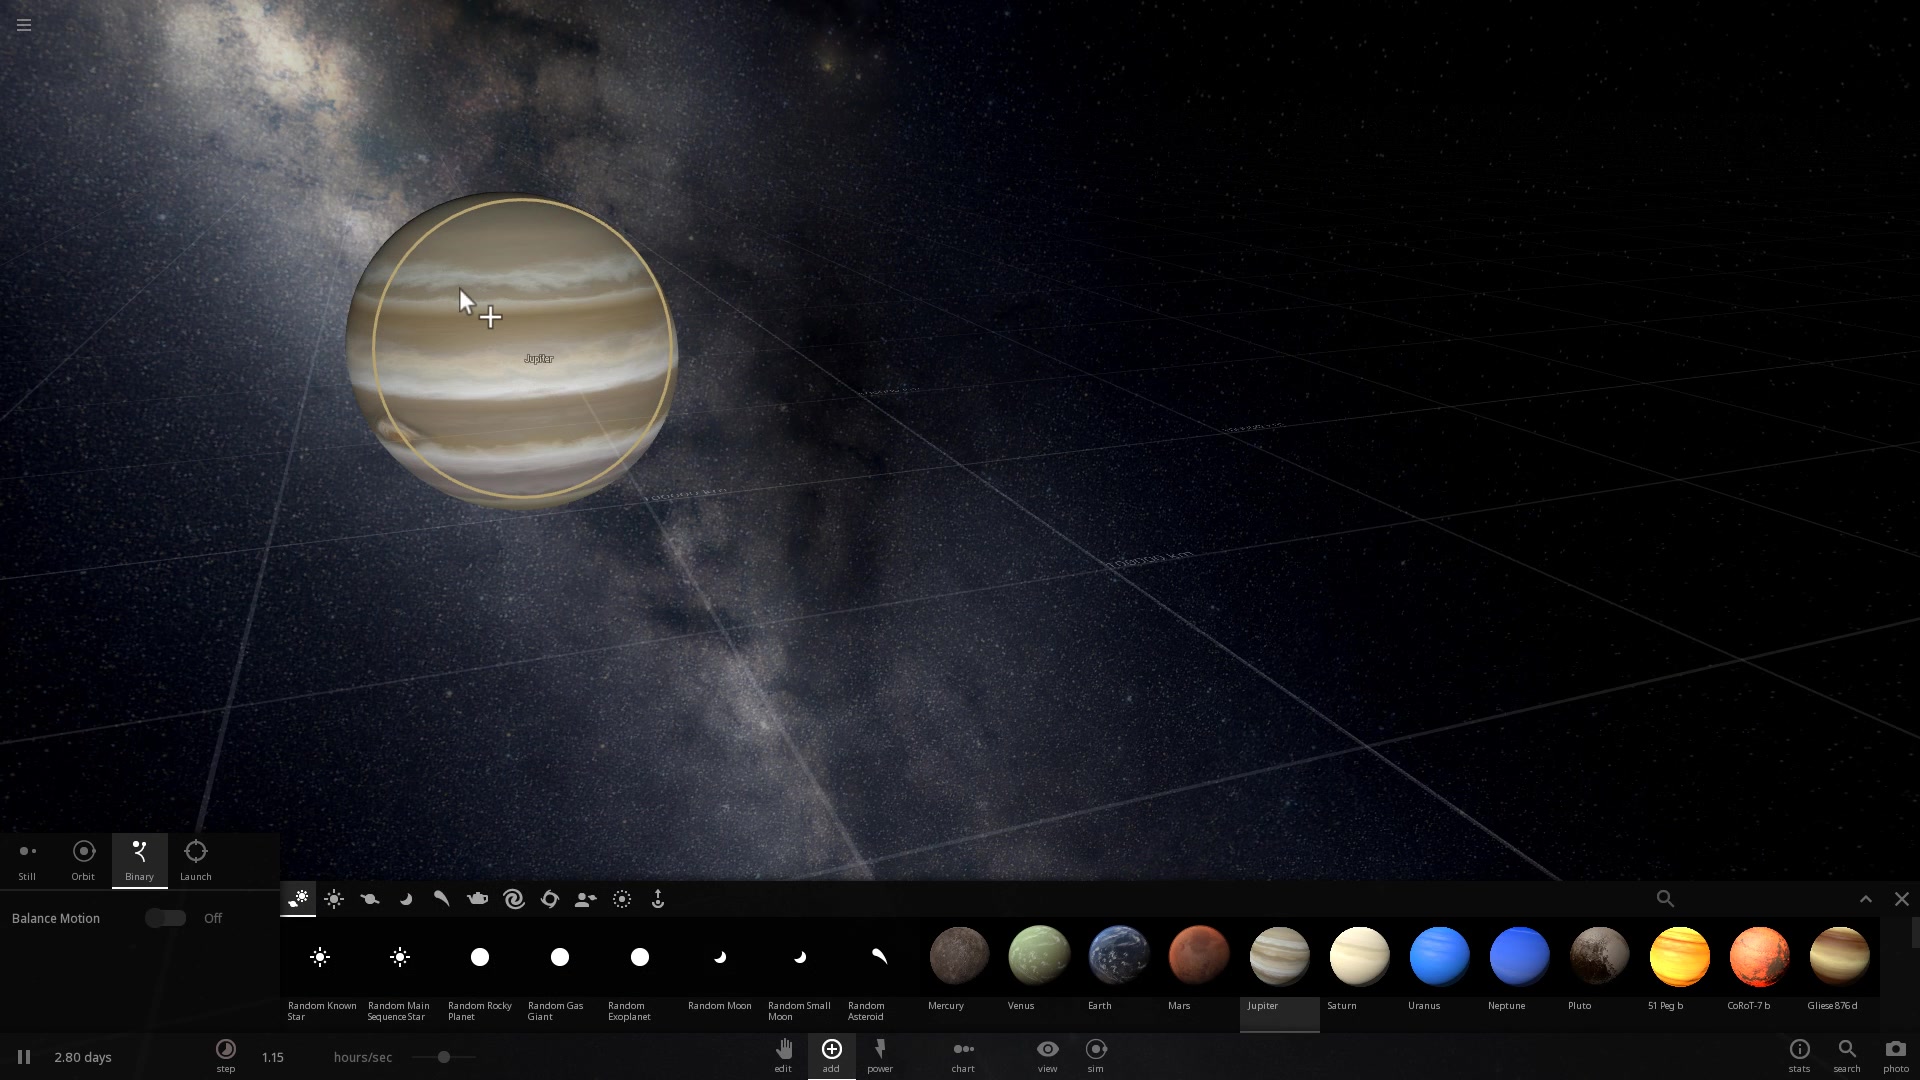Select the Jupiter thumbnail in list
This screenshot has height=1080, width=1920.
tap(1280, 956)
